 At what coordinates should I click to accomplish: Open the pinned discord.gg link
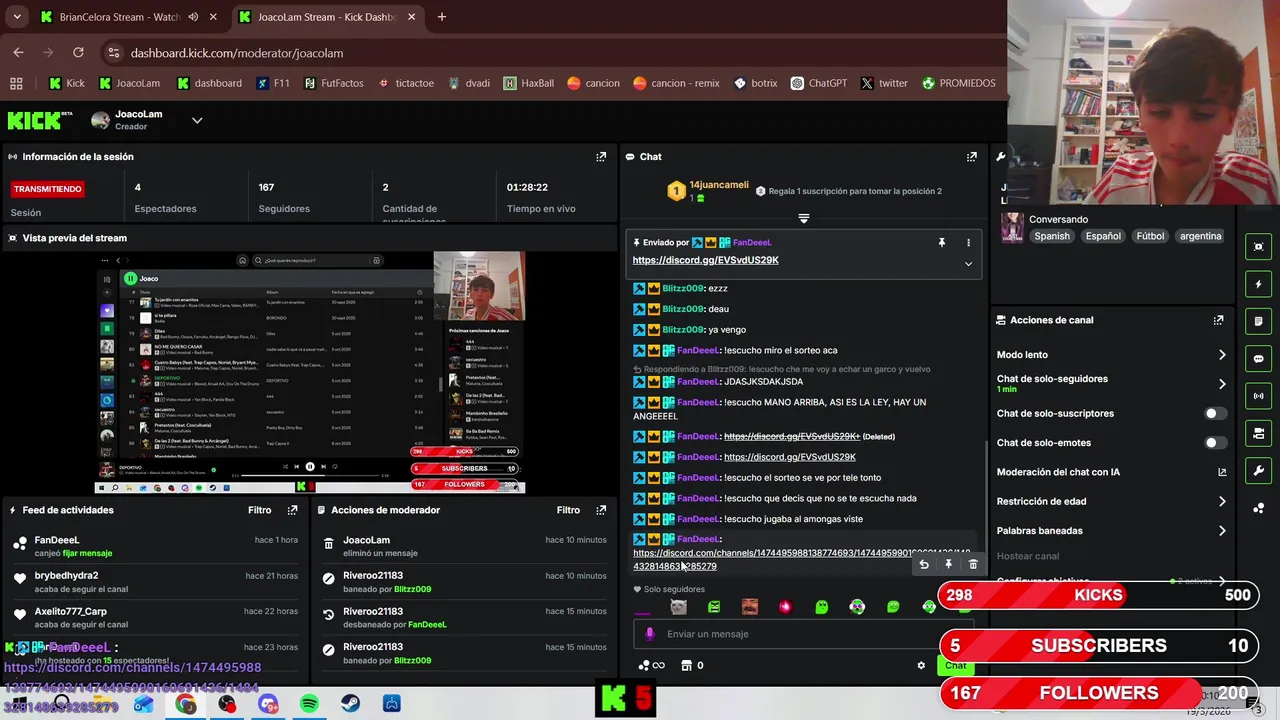(x=706, y=260)
